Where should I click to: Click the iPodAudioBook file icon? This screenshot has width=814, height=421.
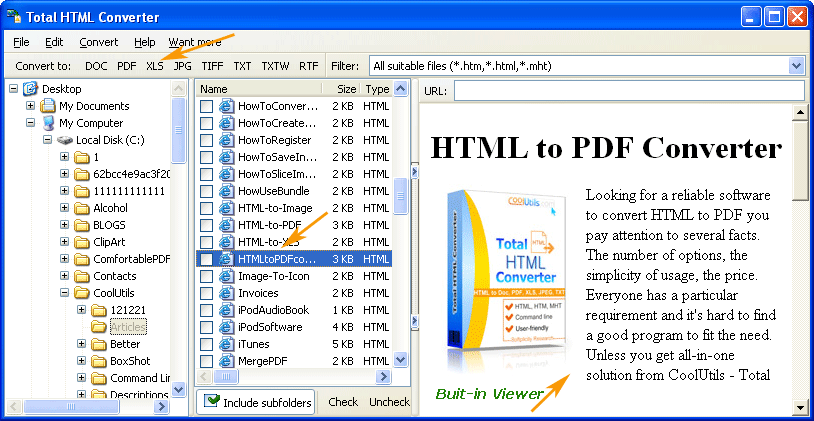[x=225, y=310]
